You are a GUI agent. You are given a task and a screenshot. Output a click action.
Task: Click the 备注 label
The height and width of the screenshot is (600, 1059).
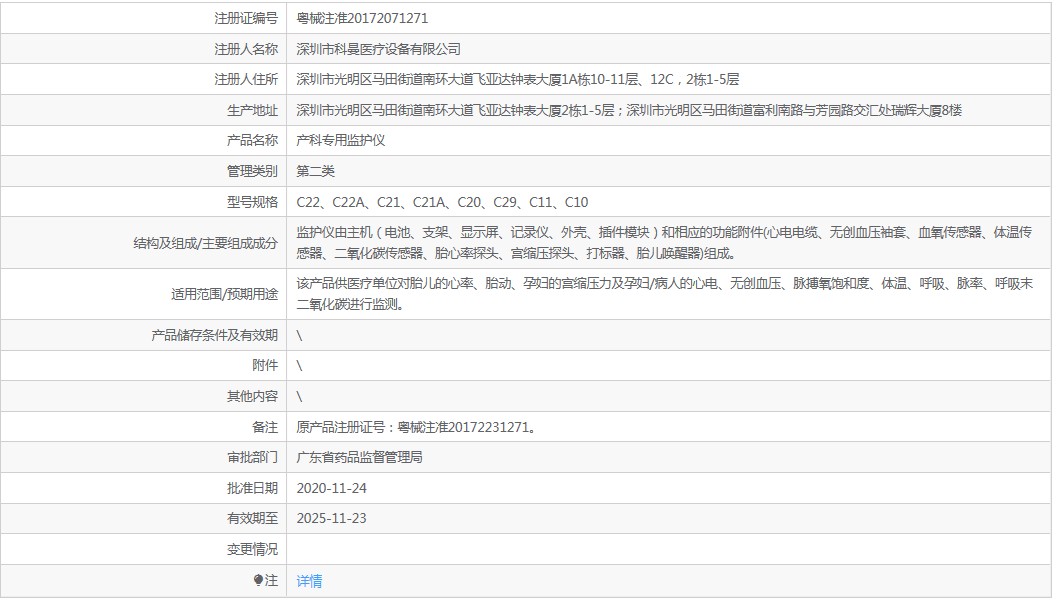point(265,427)
